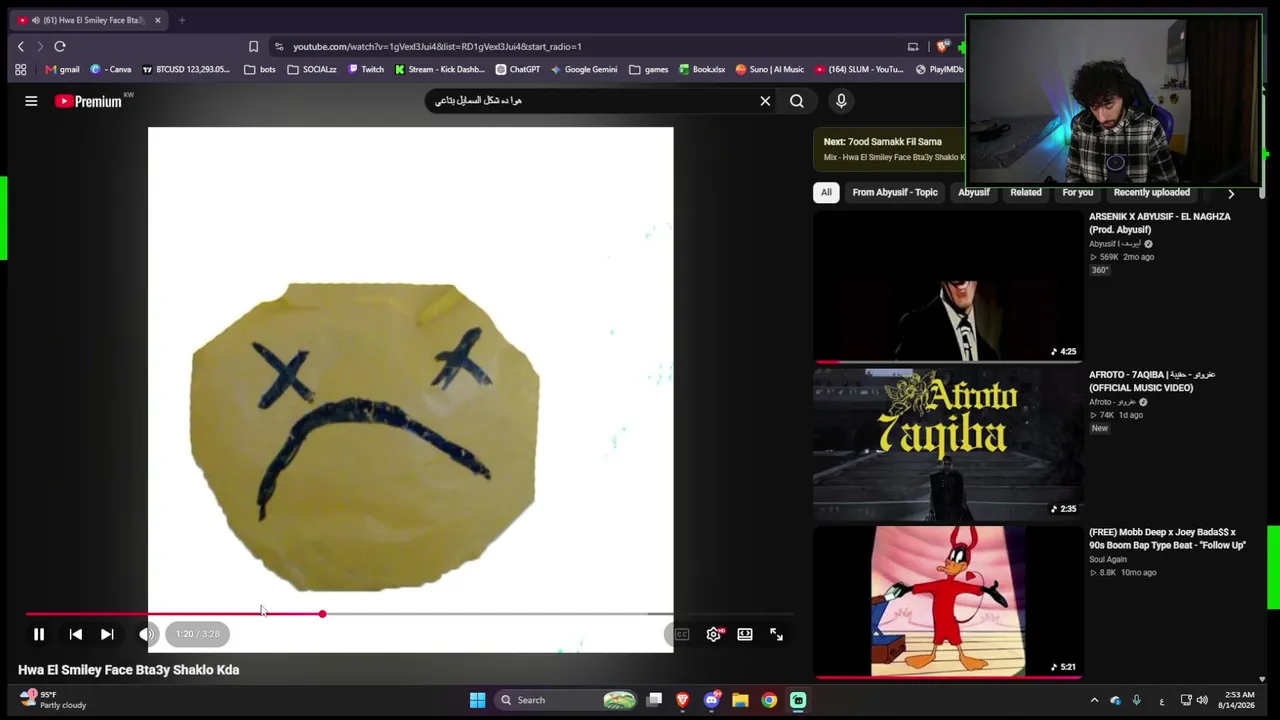1280x720 pixels.
Task: Go forward in the browser
Action: pyautogui.click(x=40, y=46)
